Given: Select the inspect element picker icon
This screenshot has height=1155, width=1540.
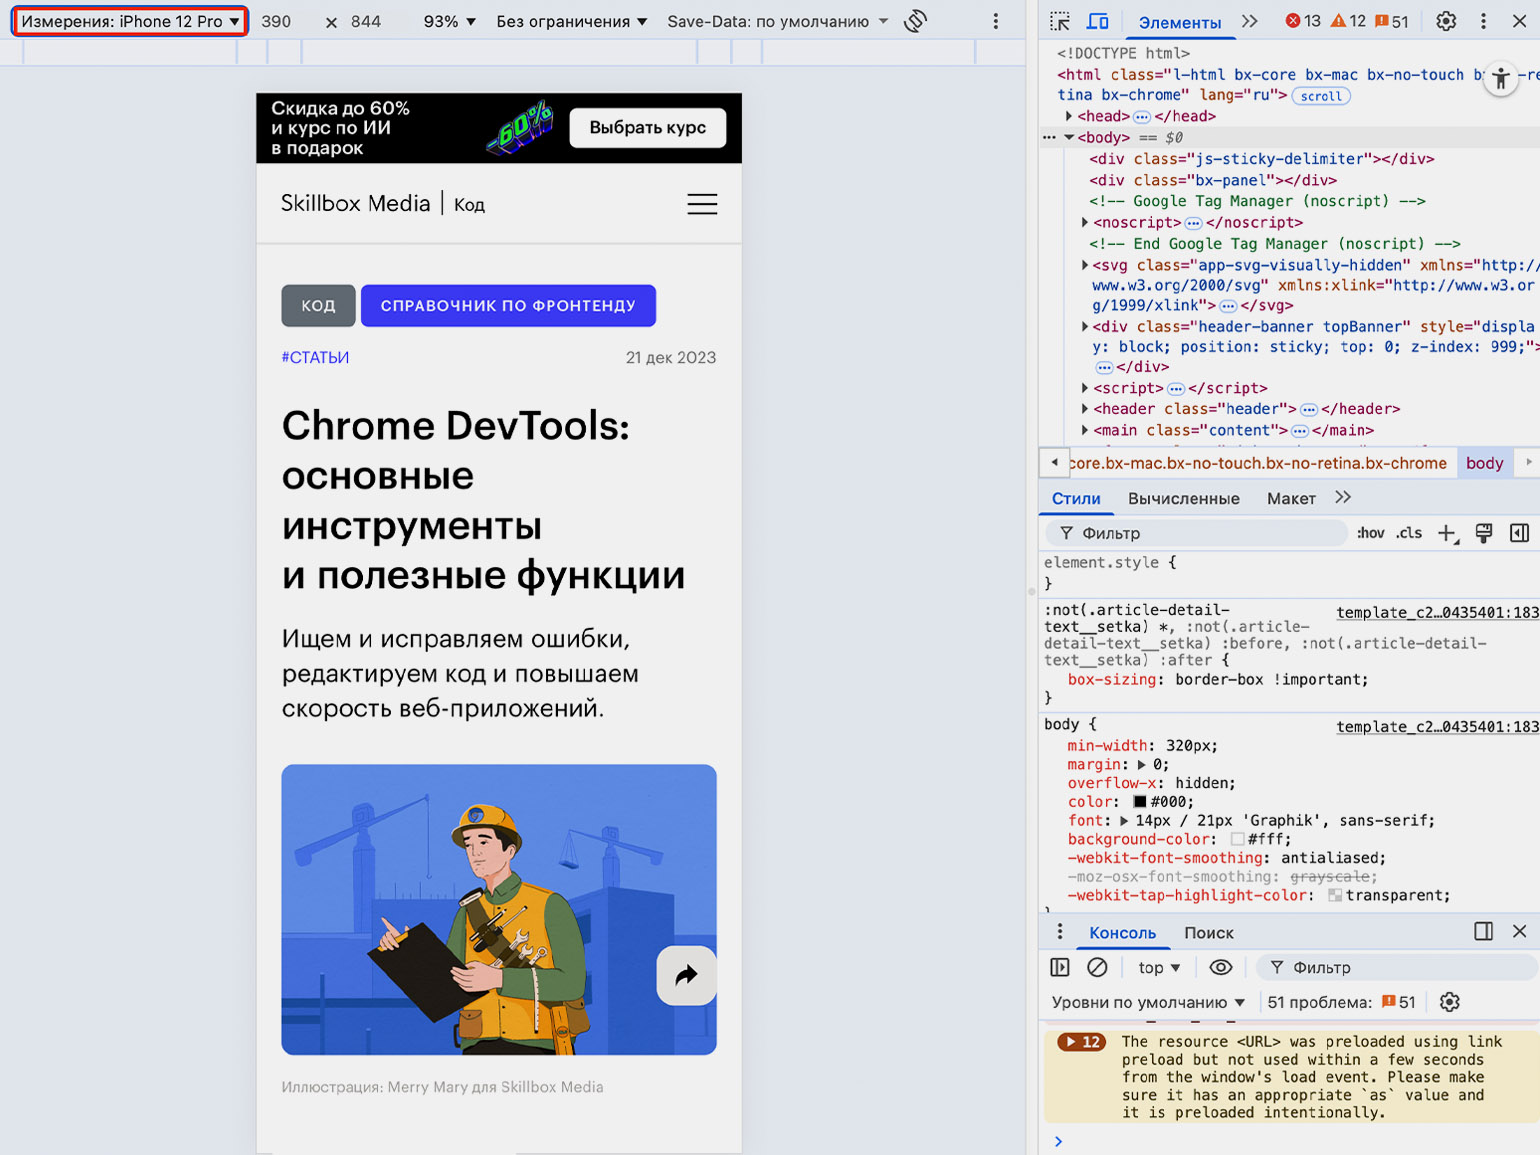Looking at the screenshot, I should tap(1060, 21).
